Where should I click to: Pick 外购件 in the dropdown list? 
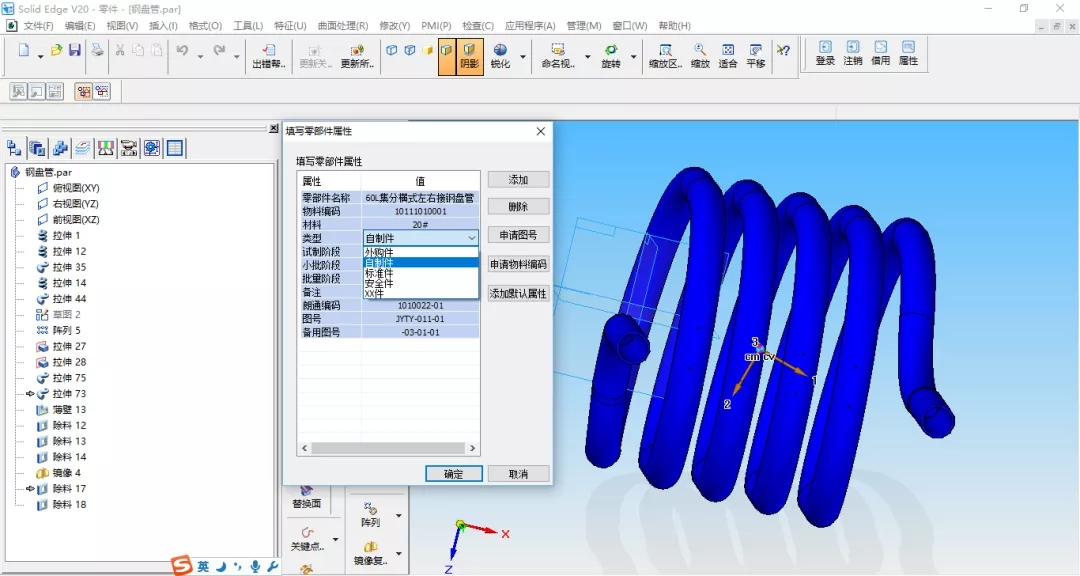380,252
